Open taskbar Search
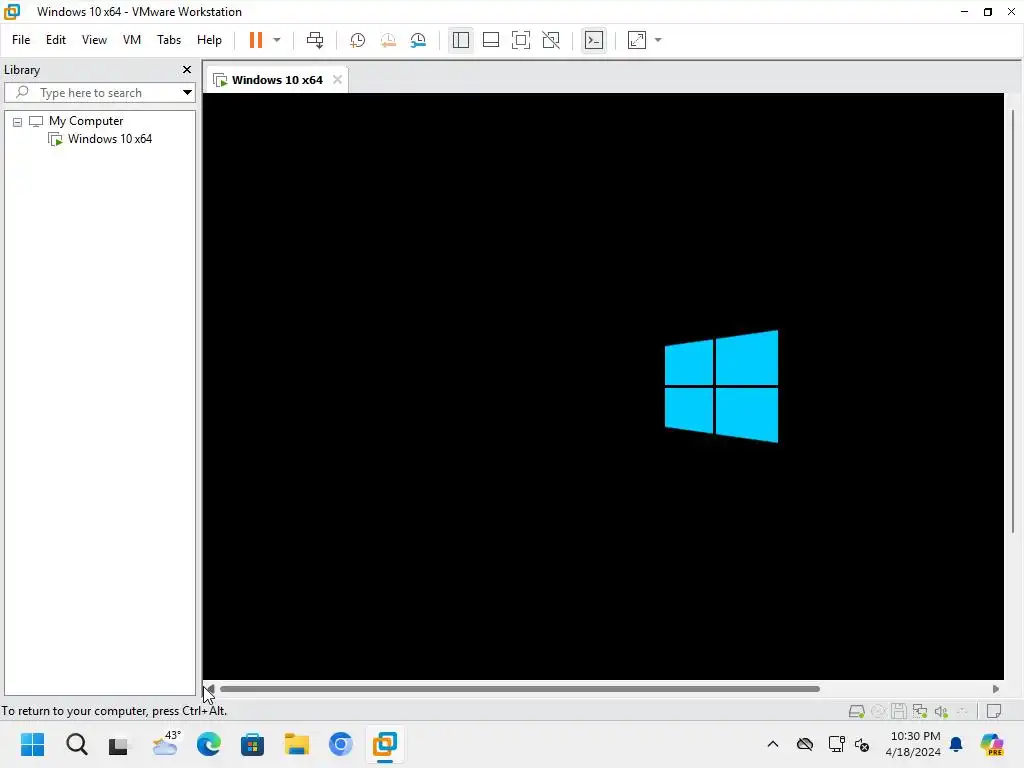 click(x=76, y=744)
